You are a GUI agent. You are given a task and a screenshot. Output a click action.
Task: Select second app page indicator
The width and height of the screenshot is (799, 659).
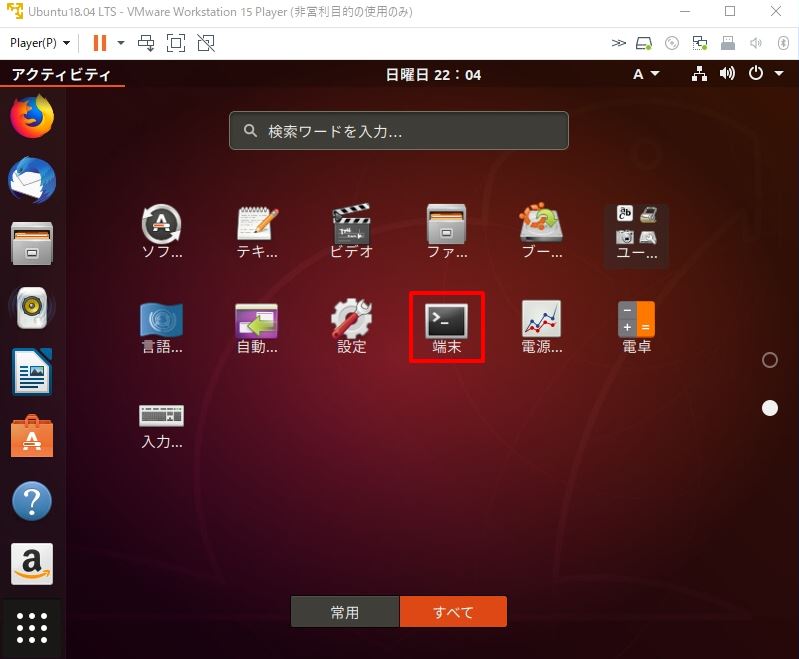click(x=769, y=408)
